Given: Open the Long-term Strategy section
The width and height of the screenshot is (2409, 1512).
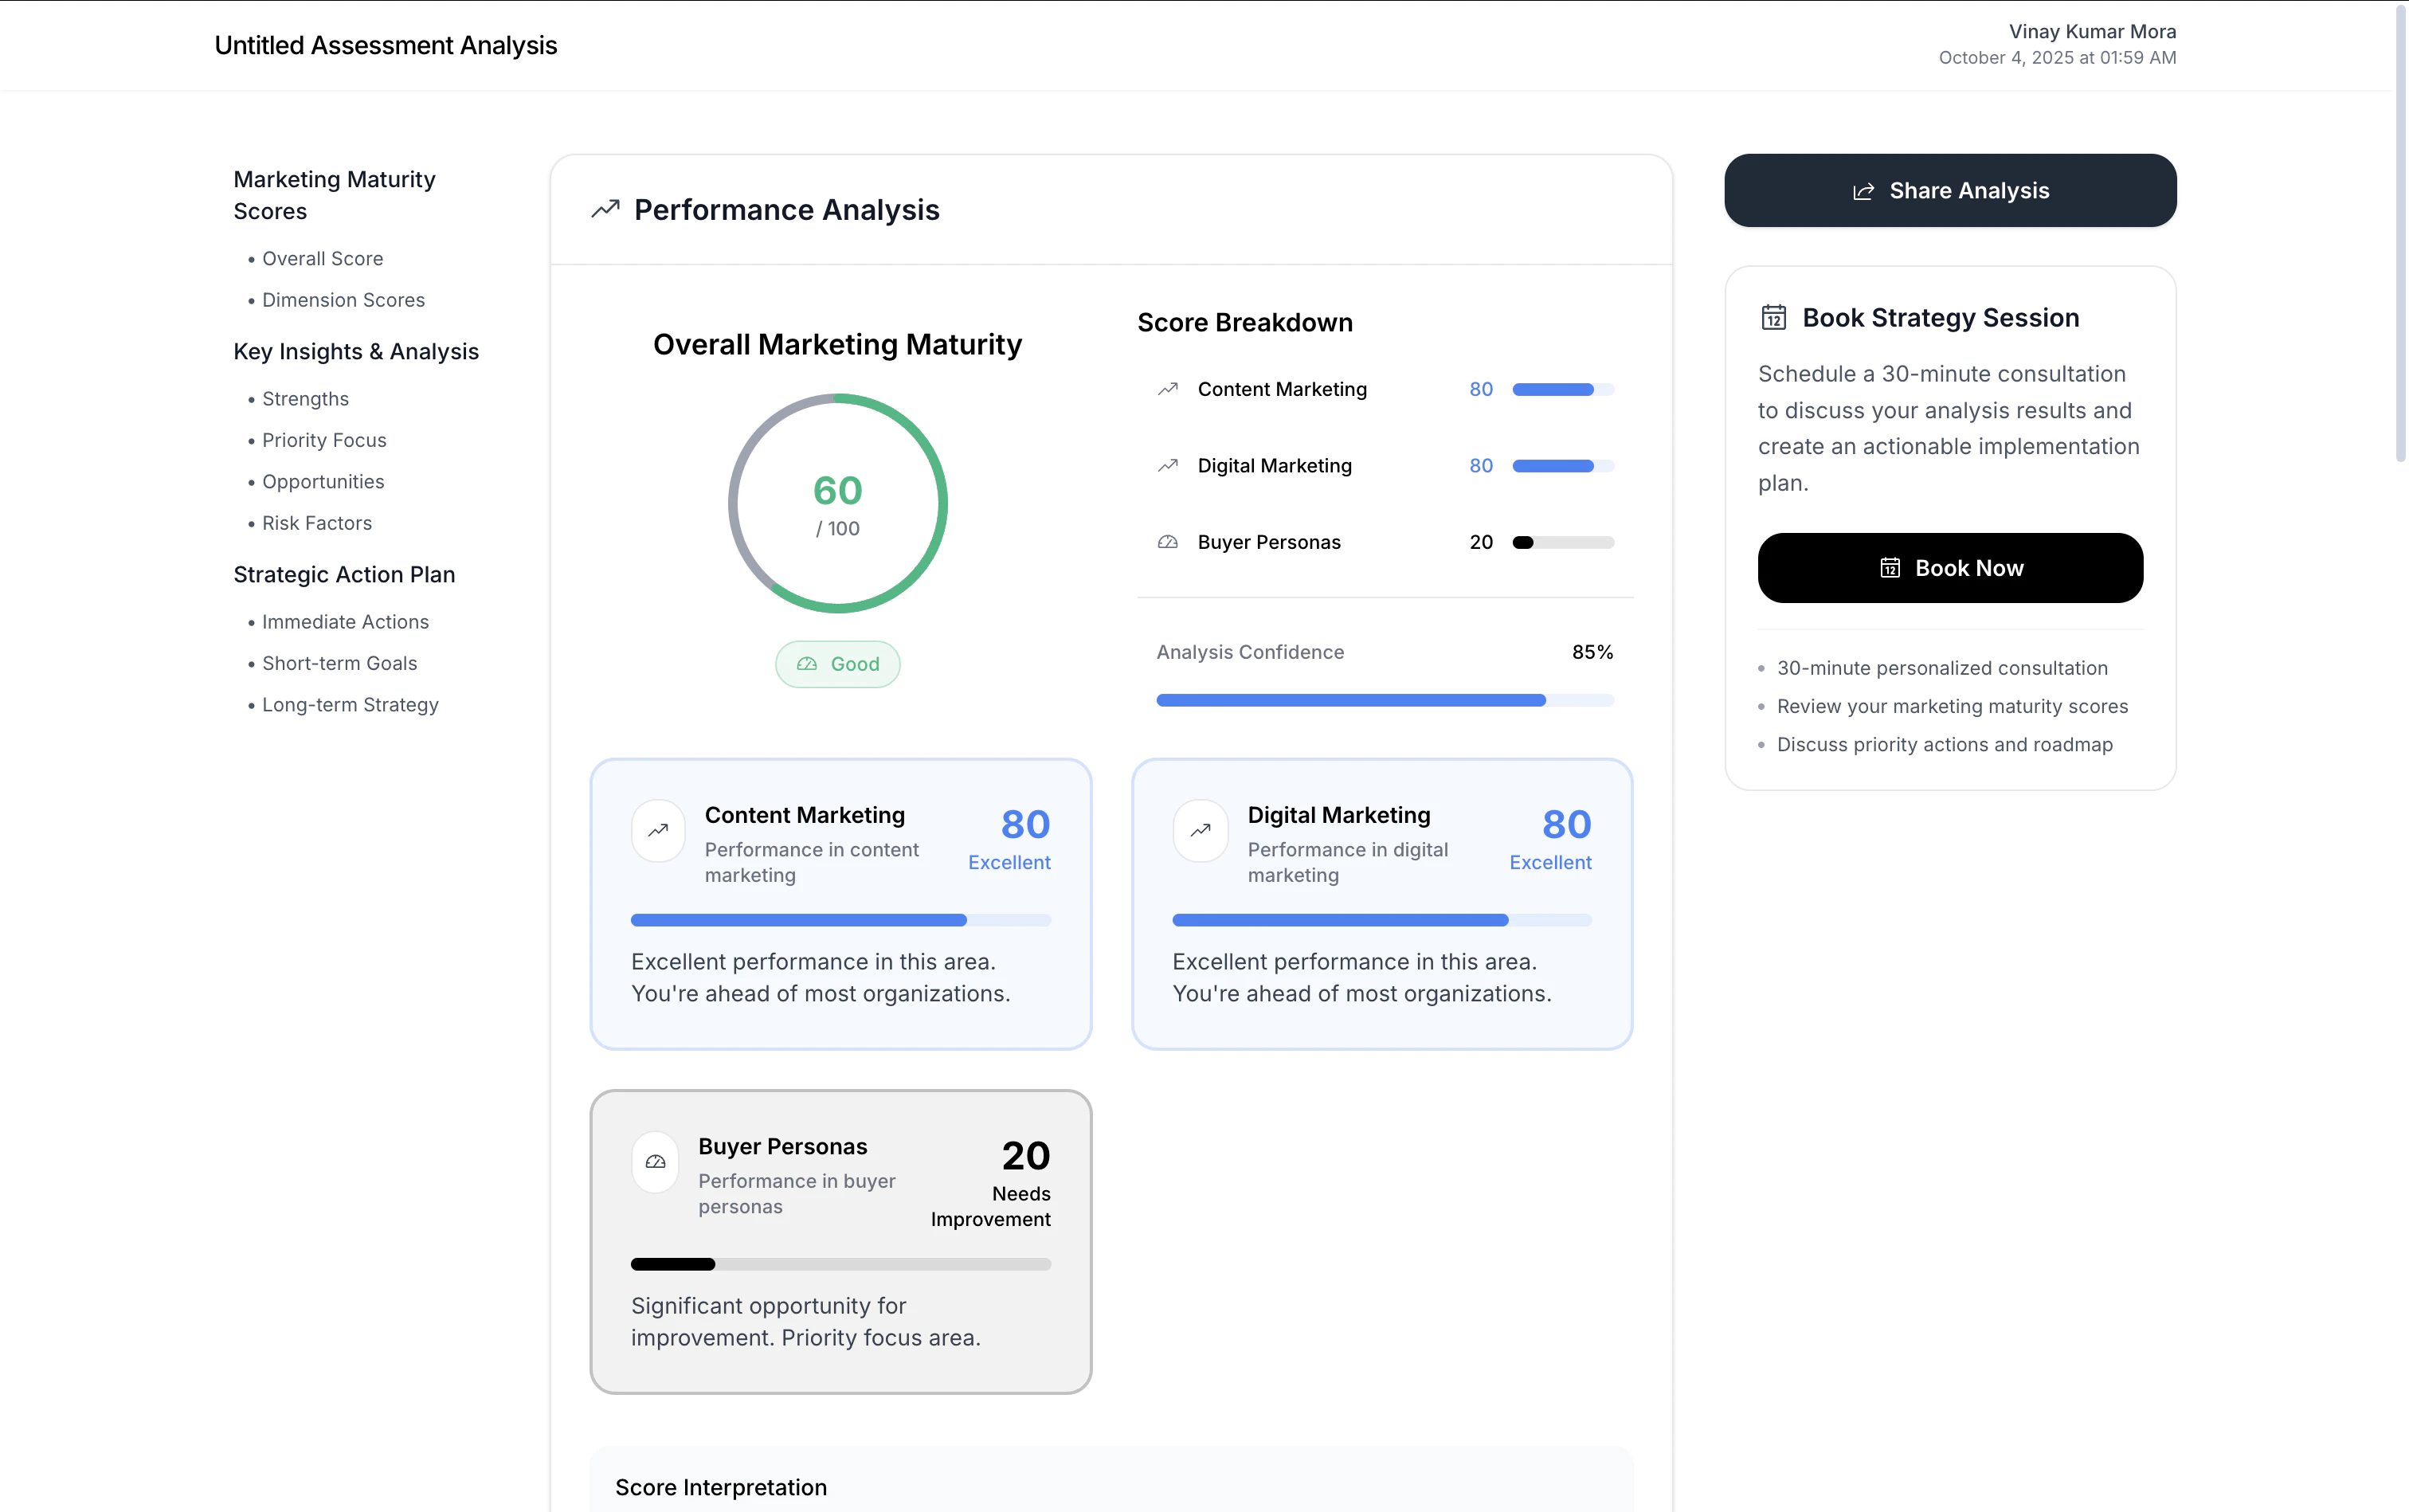Looking at the screenshot, I should [350, 704].
